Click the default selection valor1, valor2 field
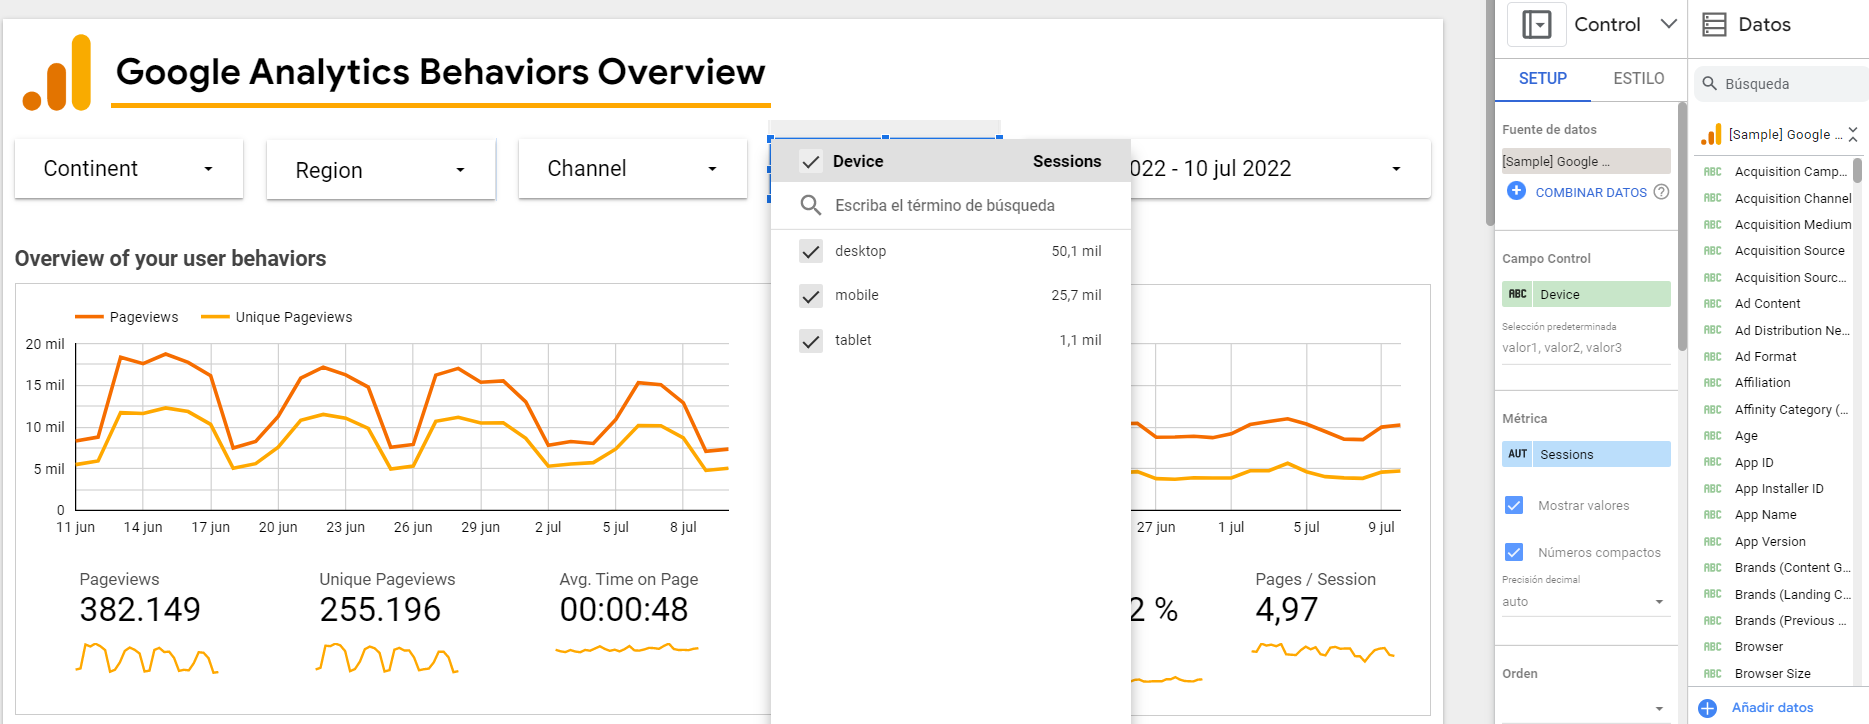The image size is (1869, 724). click(1586, 348)
